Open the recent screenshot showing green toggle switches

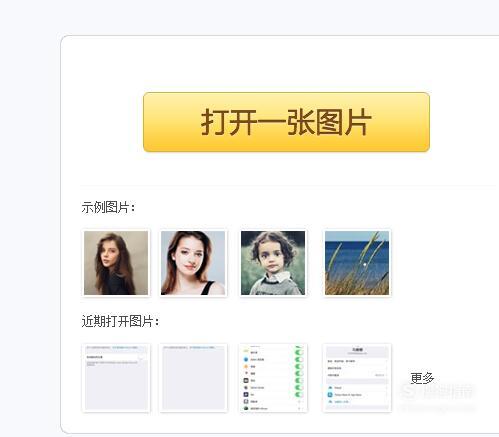273,378
